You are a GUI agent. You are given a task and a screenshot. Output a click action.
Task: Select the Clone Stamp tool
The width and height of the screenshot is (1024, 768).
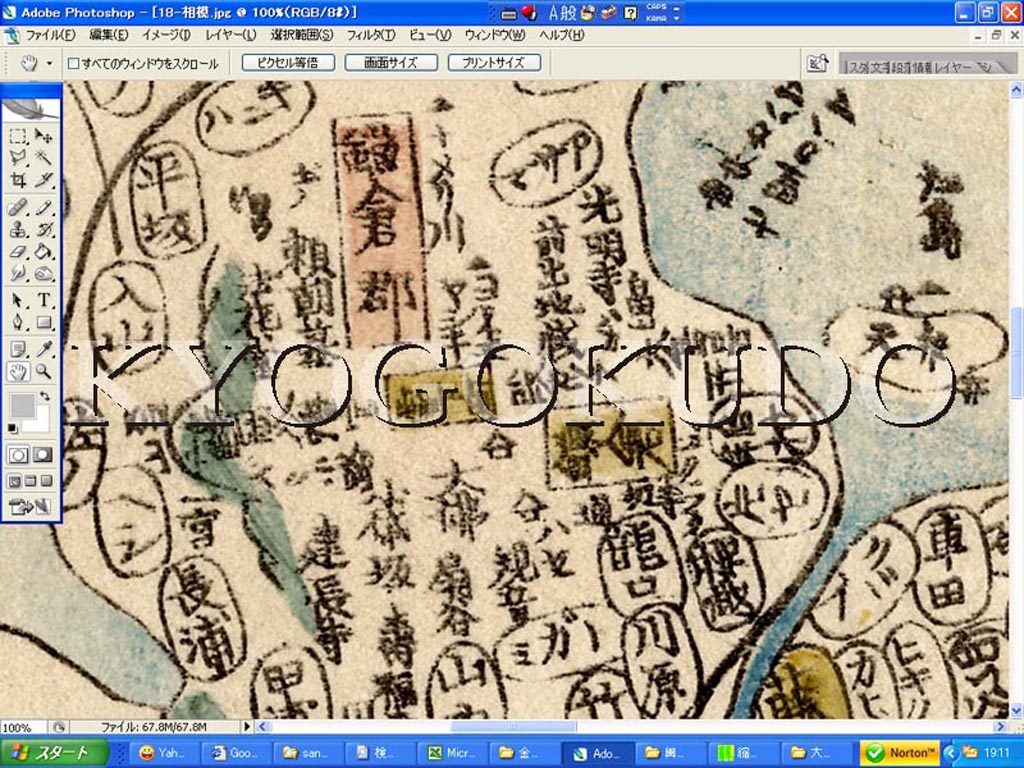(18, 230)
